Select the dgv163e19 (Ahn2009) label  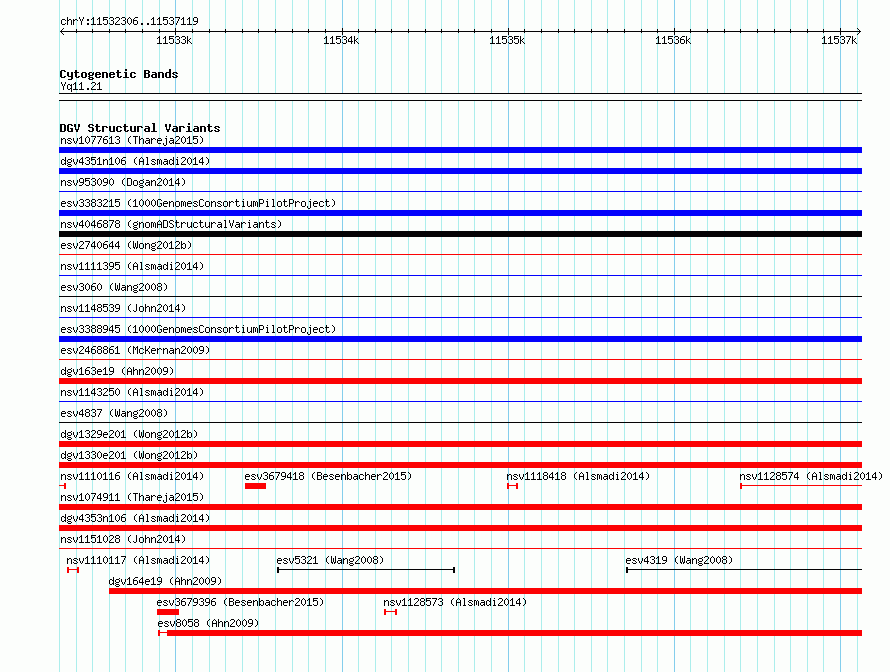coord(117,371)
